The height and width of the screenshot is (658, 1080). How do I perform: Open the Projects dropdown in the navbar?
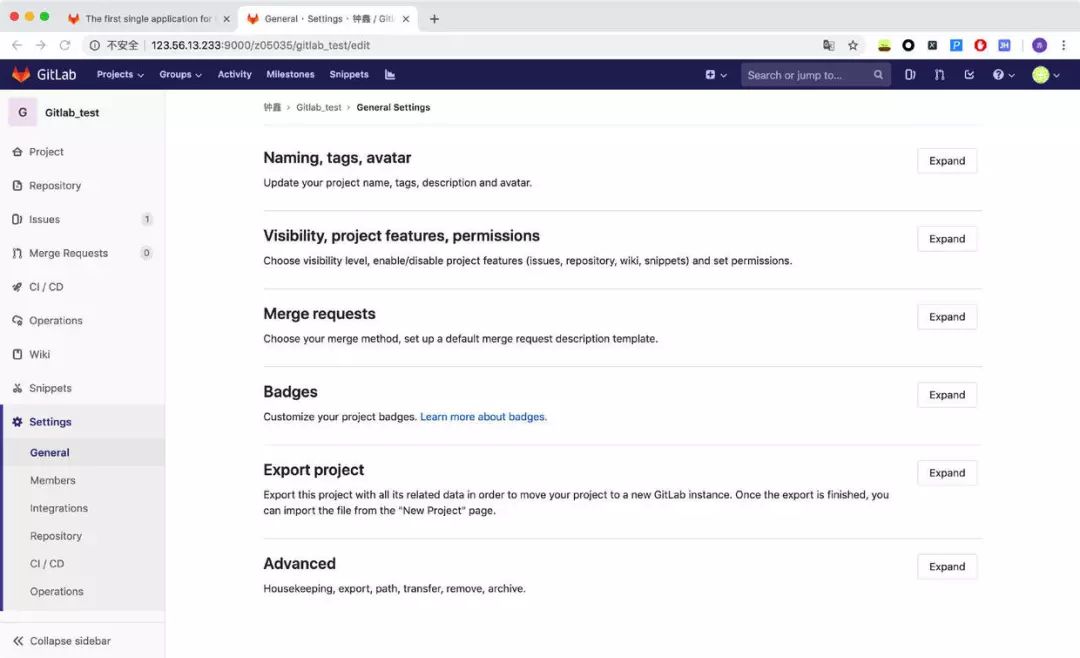(120, 74)
